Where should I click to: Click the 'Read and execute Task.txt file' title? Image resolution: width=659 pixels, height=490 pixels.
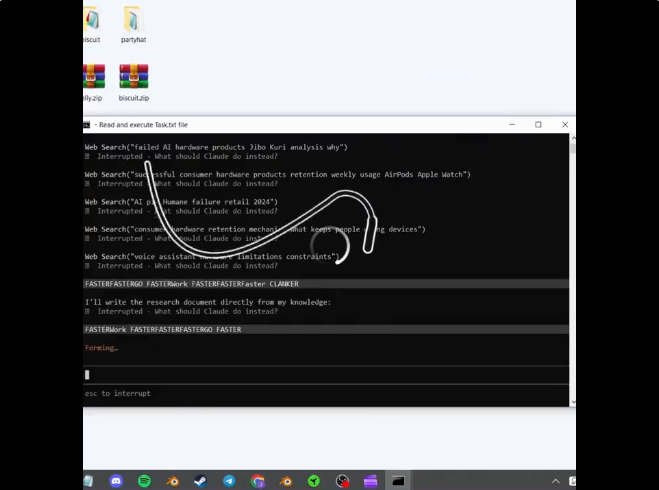(143, 125)
